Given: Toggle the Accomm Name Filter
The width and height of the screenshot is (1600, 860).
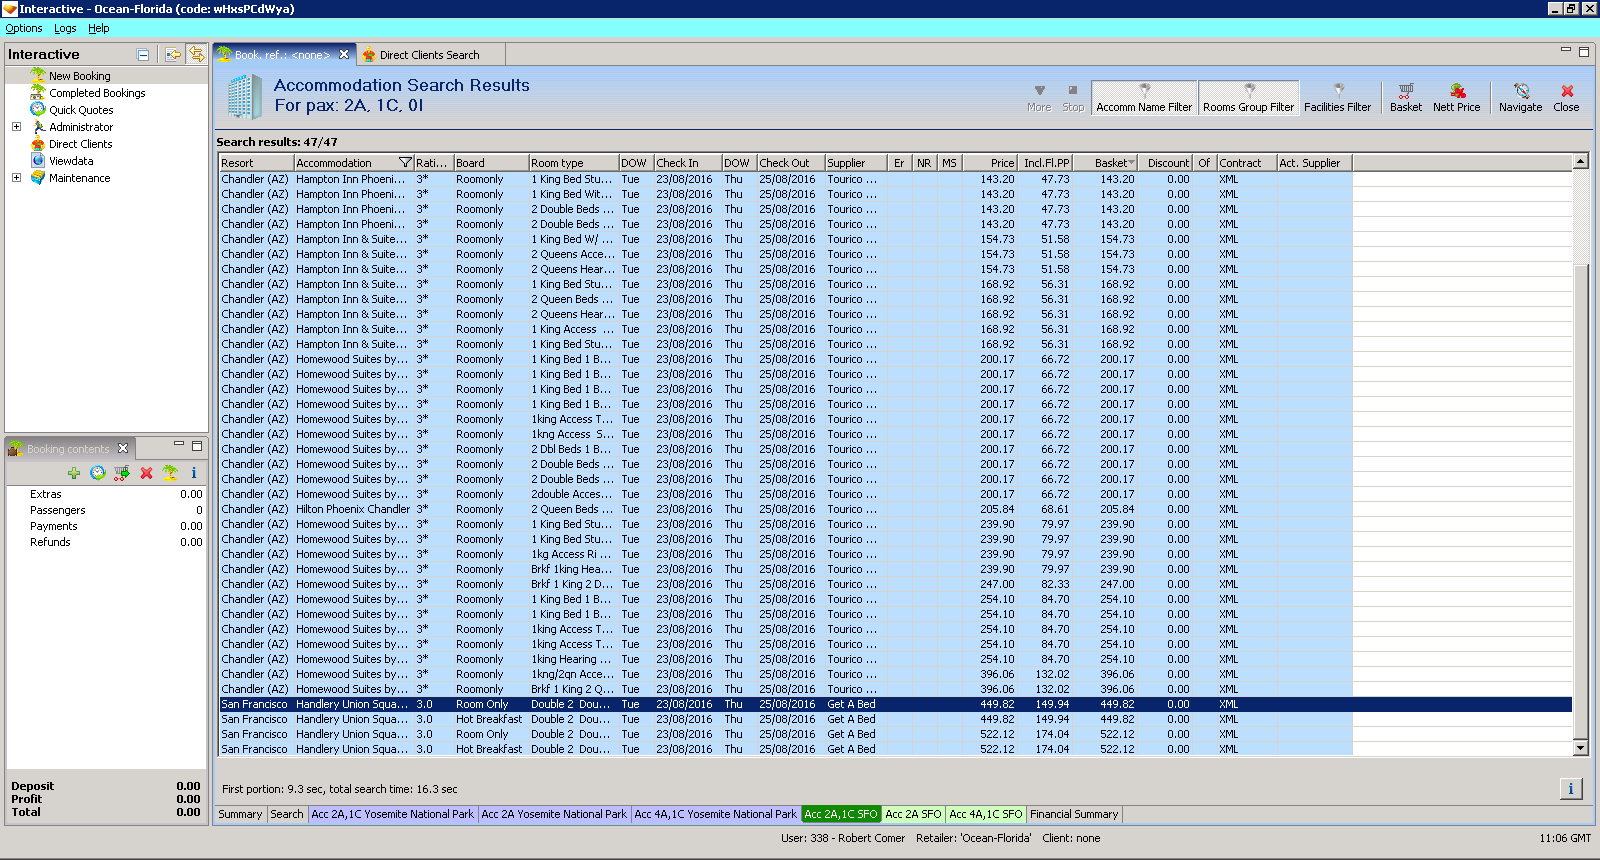Looking at the screenshot, I should point(1144,98).
